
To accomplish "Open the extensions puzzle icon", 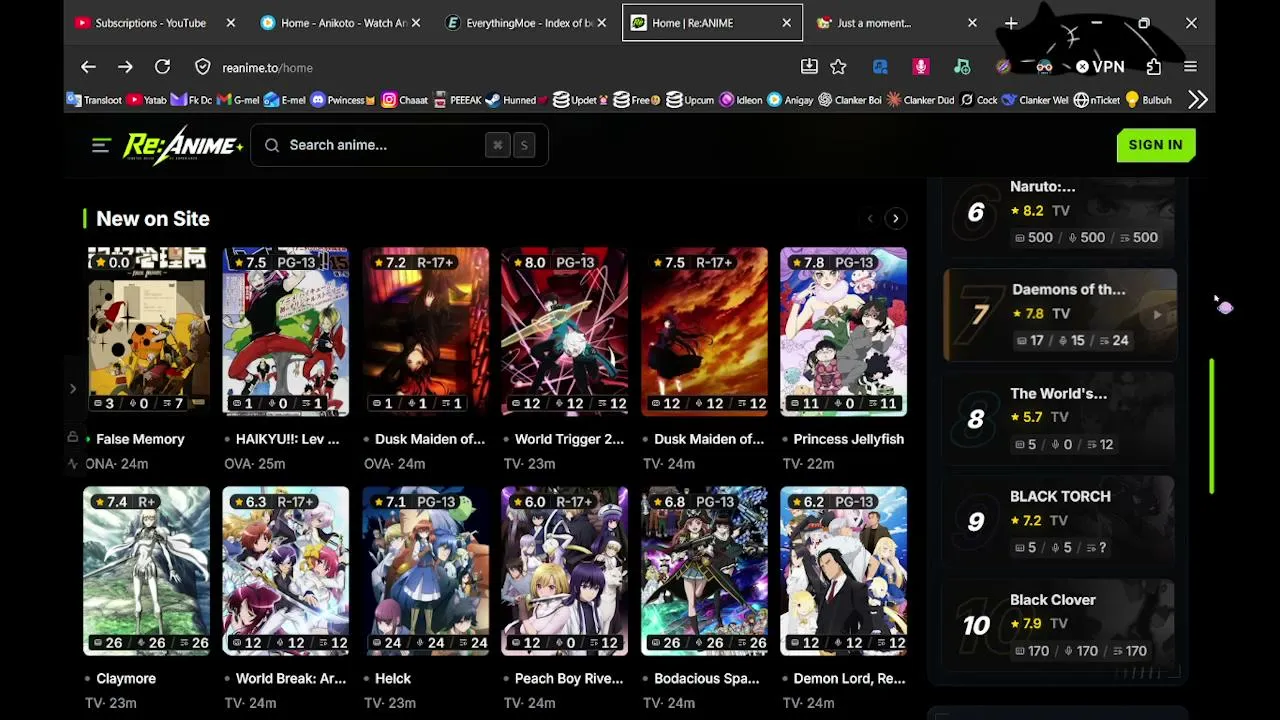I will [1154, 67].
